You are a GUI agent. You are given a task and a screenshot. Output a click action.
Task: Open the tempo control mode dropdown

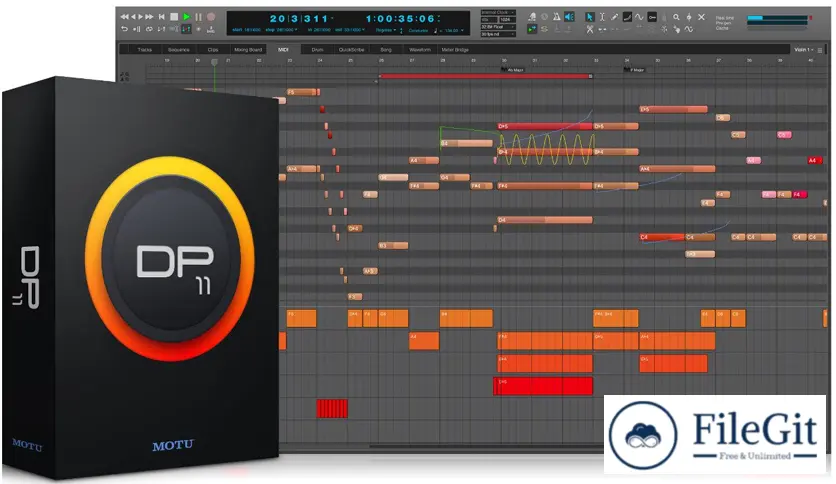click(419, 30)
